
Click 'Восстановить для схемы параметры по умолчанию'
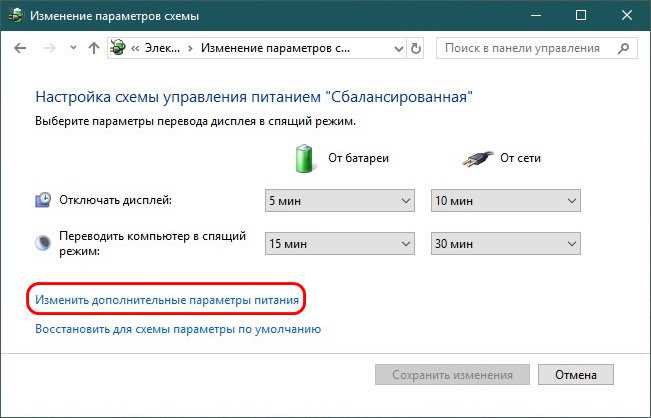tap(178, 329)
